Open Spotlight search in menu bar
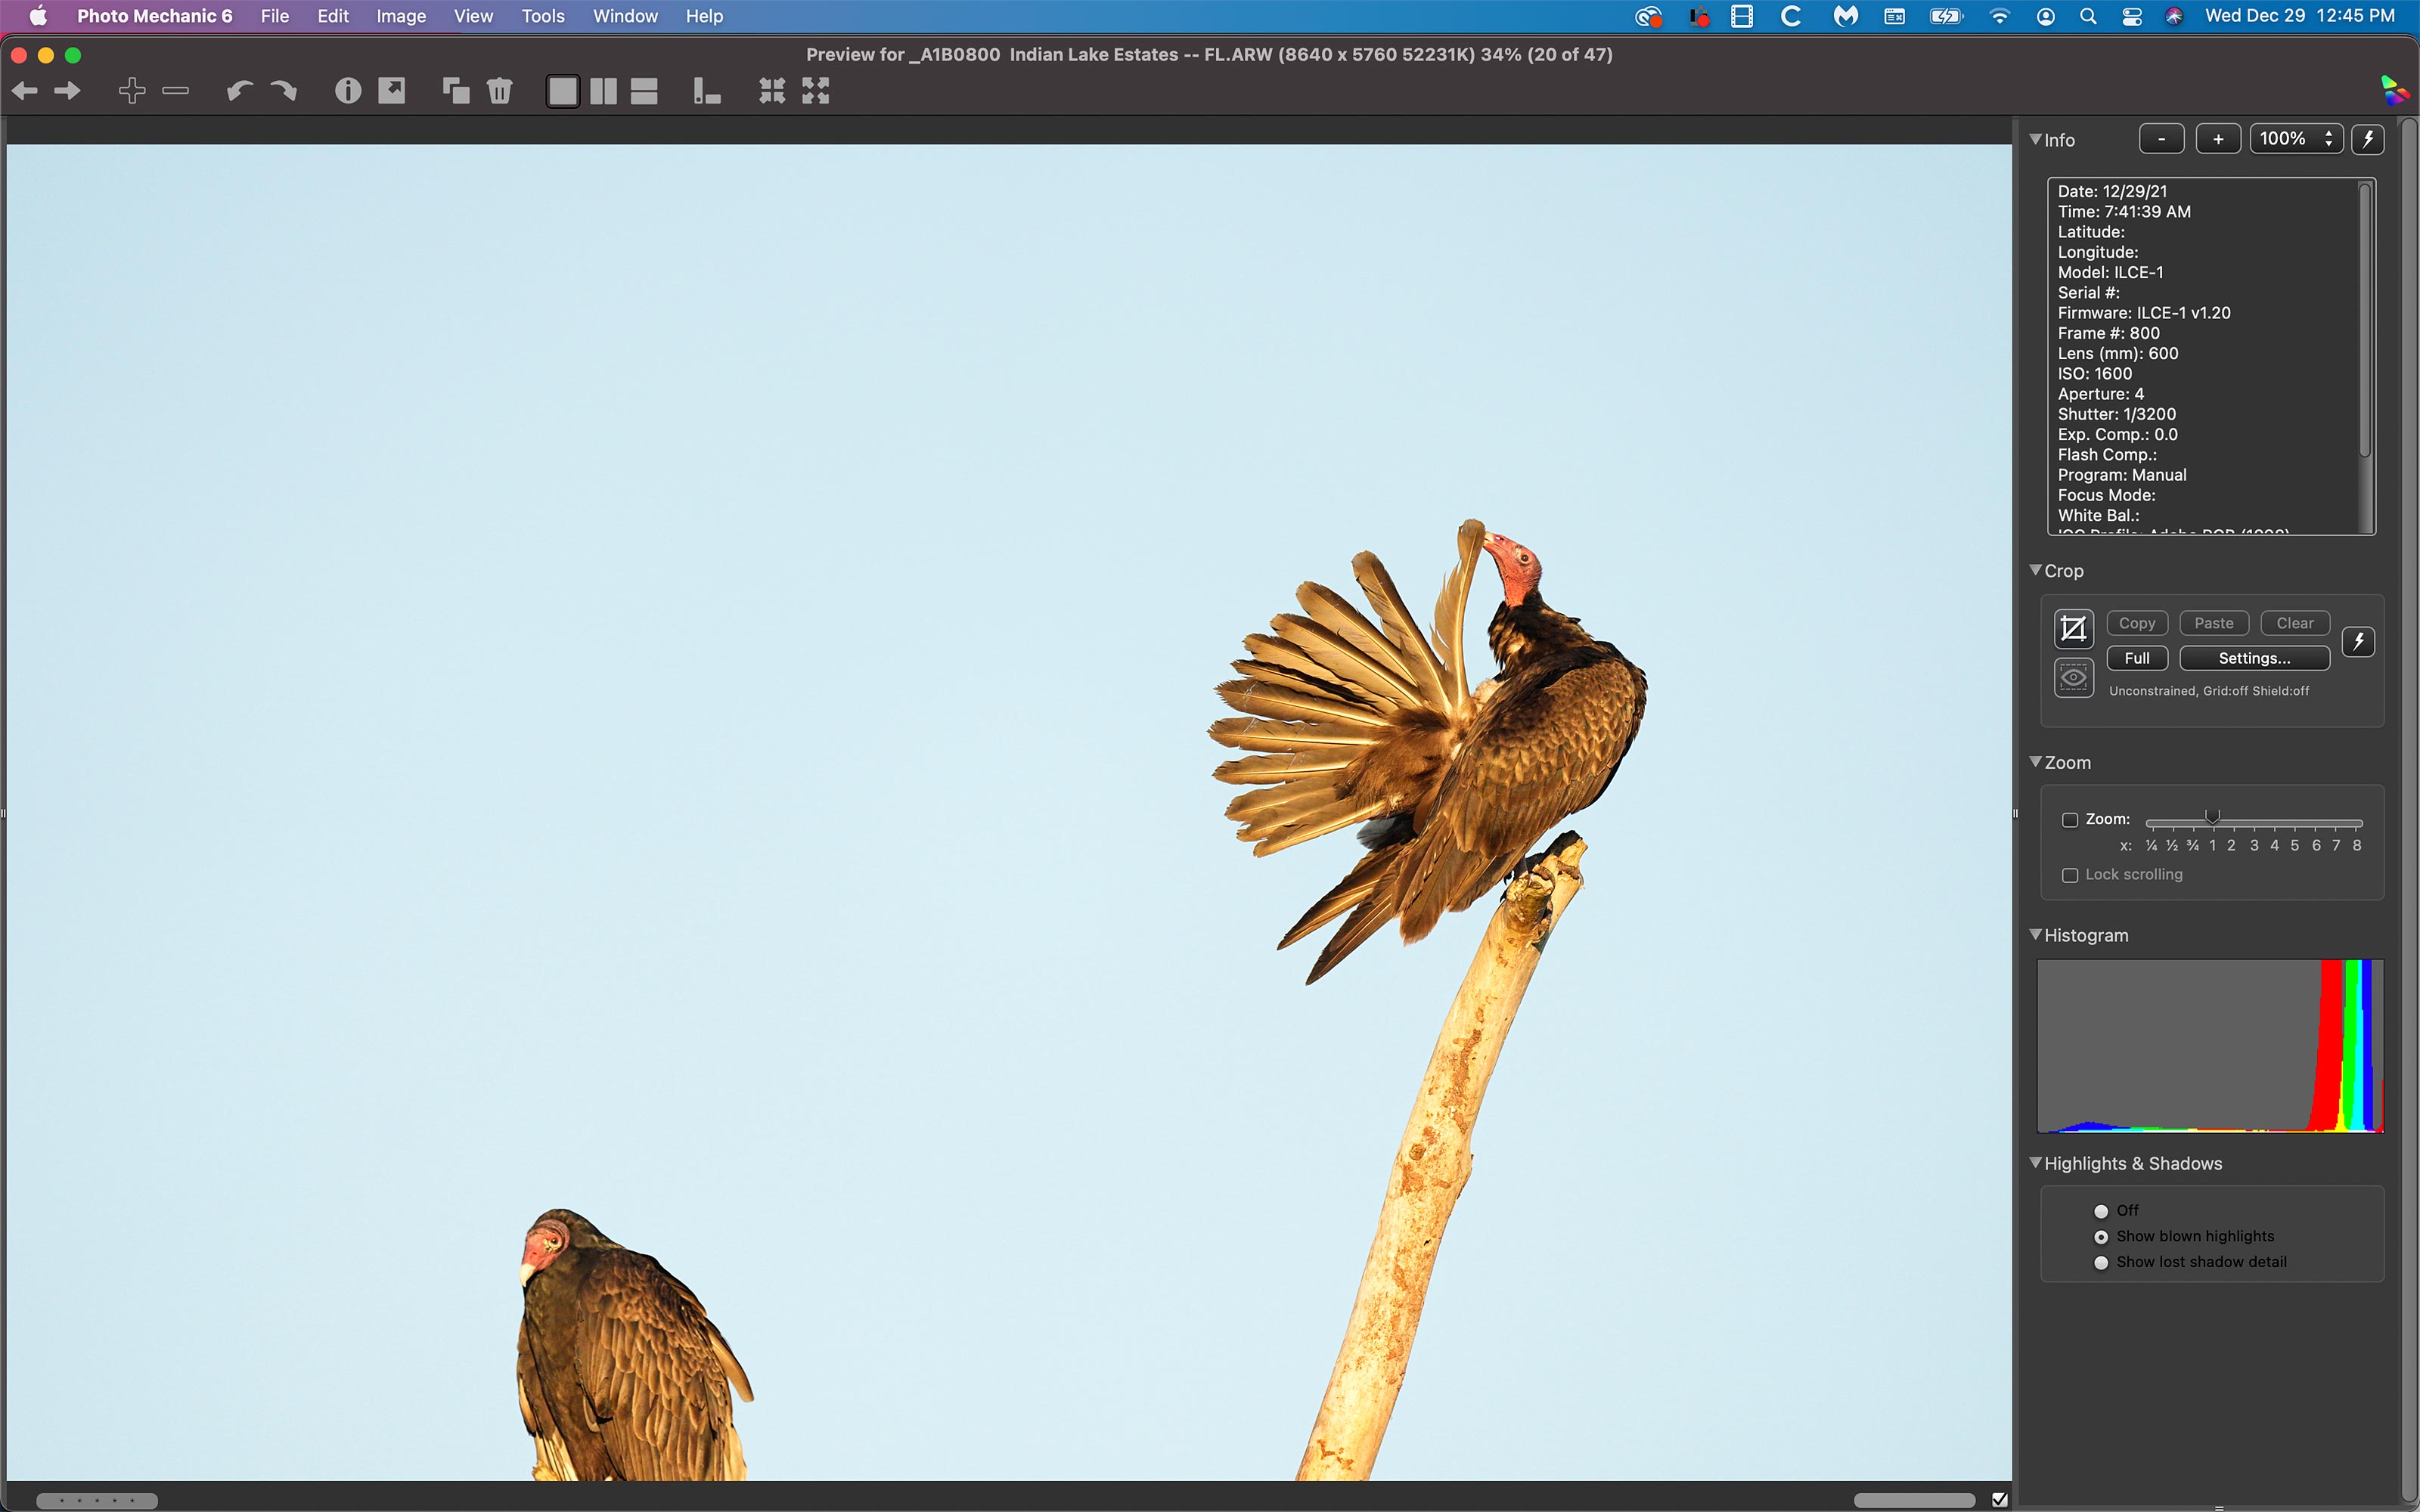The image size is (2420, 1512). (2088, 16)
